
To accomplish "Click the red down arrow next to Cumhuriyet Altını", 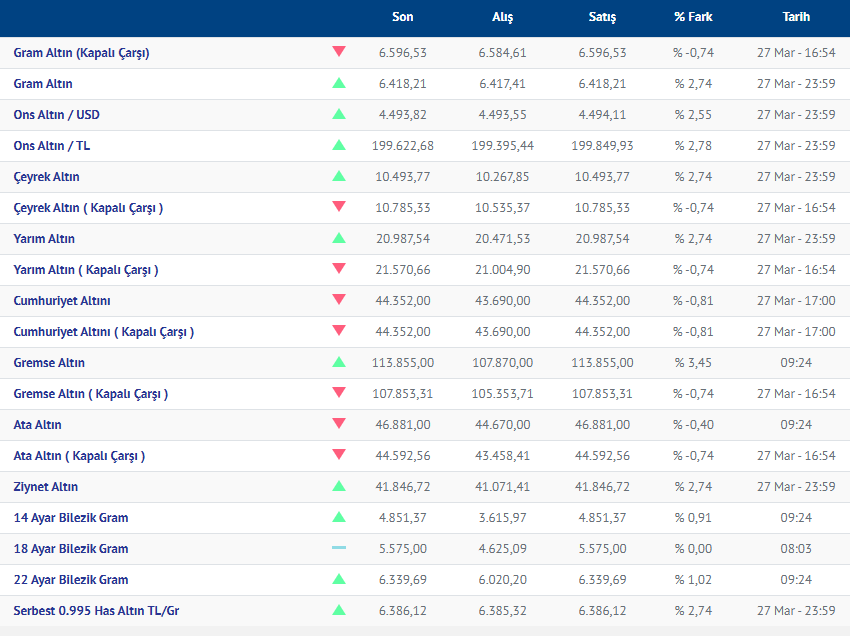I will pos(339,300).
